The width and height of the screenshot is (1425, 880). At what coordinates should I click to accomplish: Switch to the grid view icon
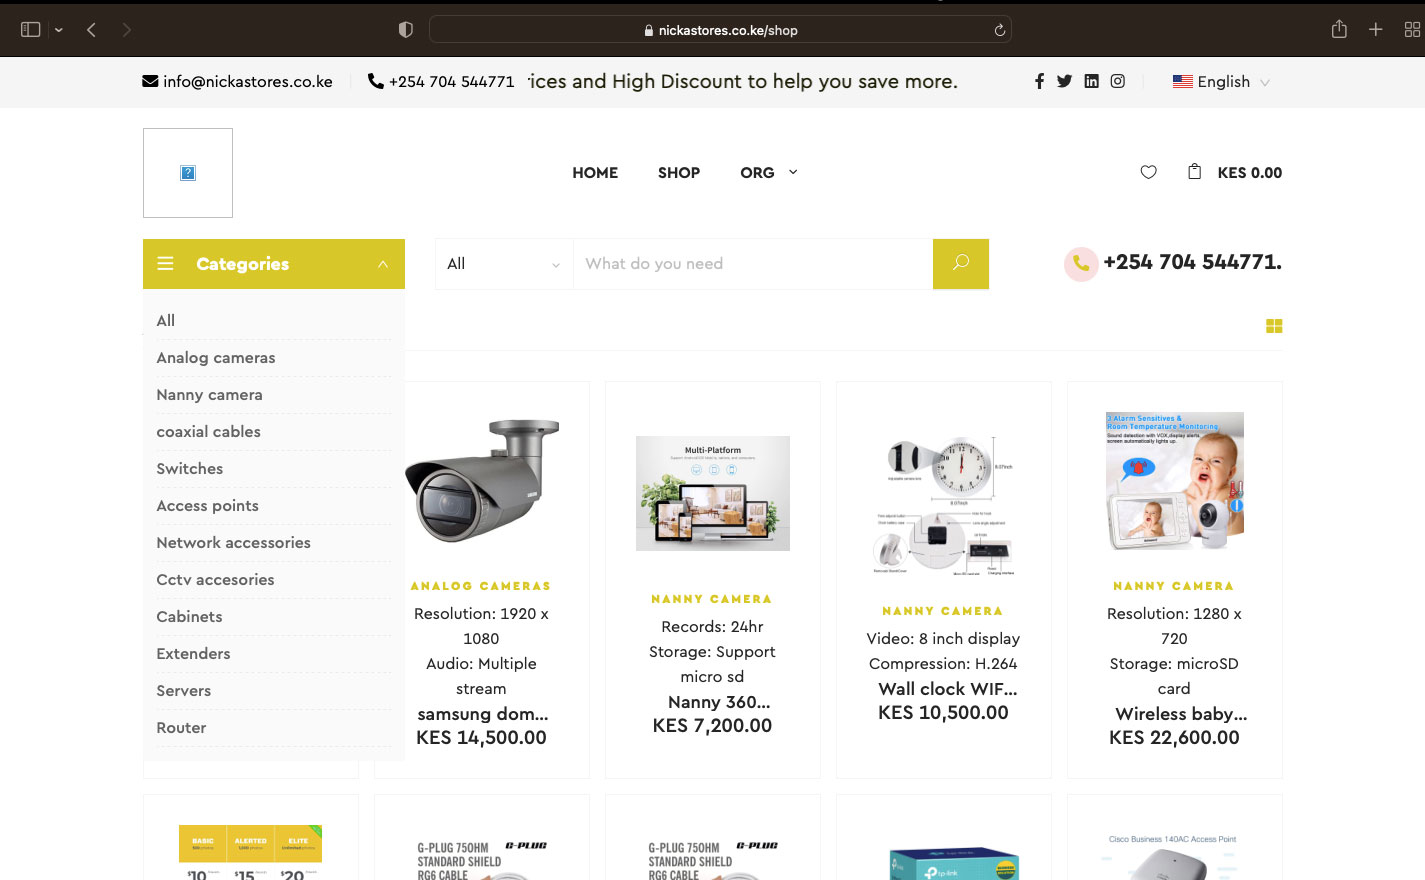(x=1274, y=326)
